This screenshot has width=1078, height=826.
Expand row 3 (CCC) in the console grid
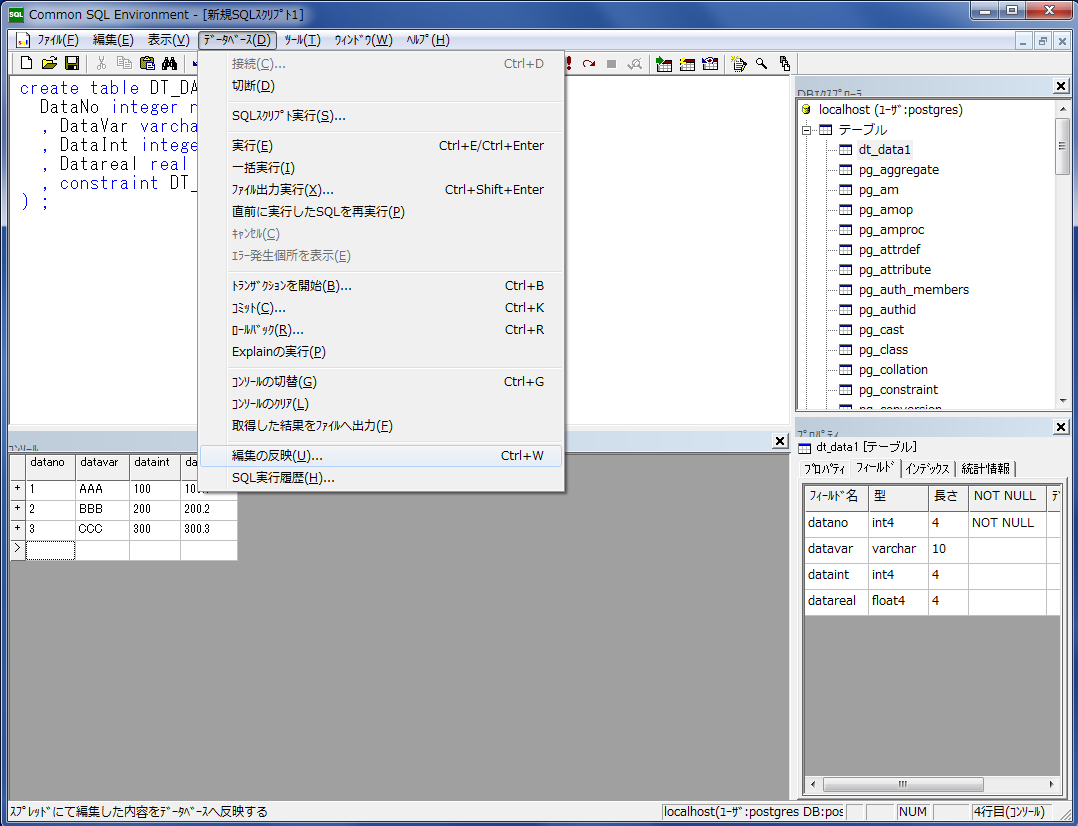tap(18, 529)
